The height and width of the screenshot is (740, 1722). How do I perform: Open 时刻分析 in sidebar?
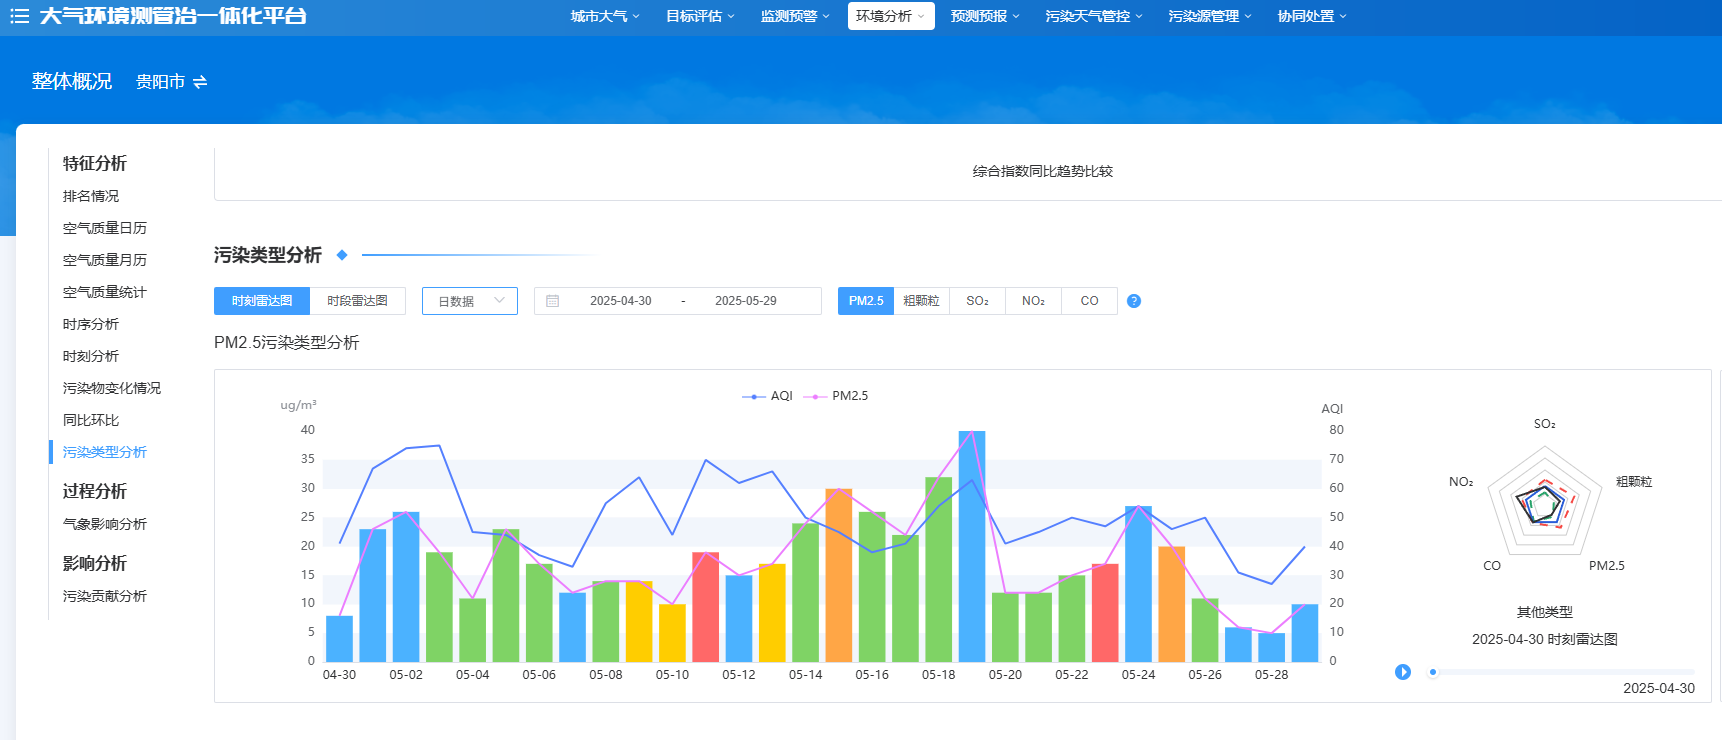pos(91,356)
